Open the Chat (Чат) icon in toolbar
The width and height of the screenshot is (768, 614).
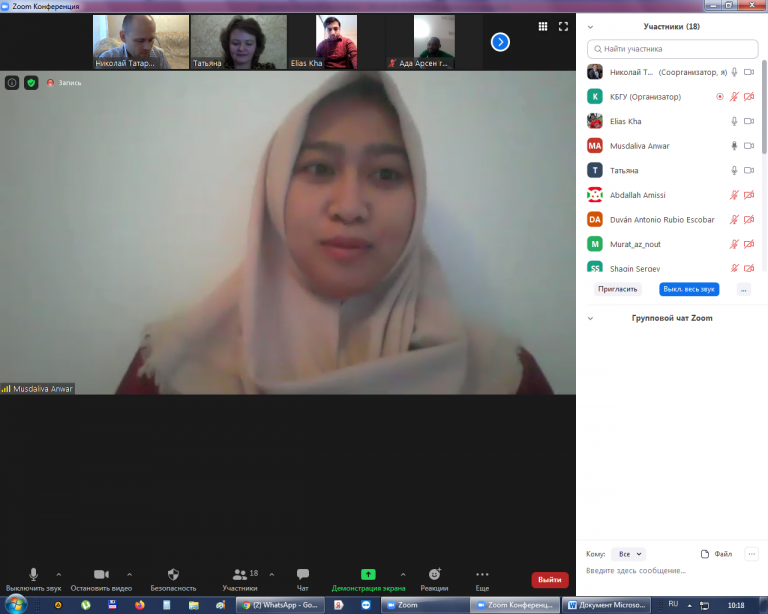coord(303,575)
